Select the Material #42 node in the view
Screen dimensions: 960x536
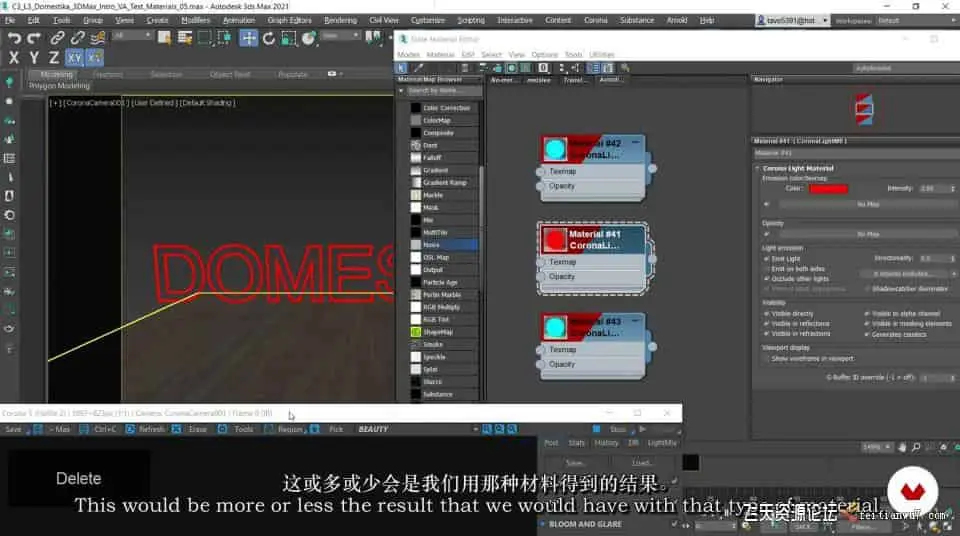point(593,168)
